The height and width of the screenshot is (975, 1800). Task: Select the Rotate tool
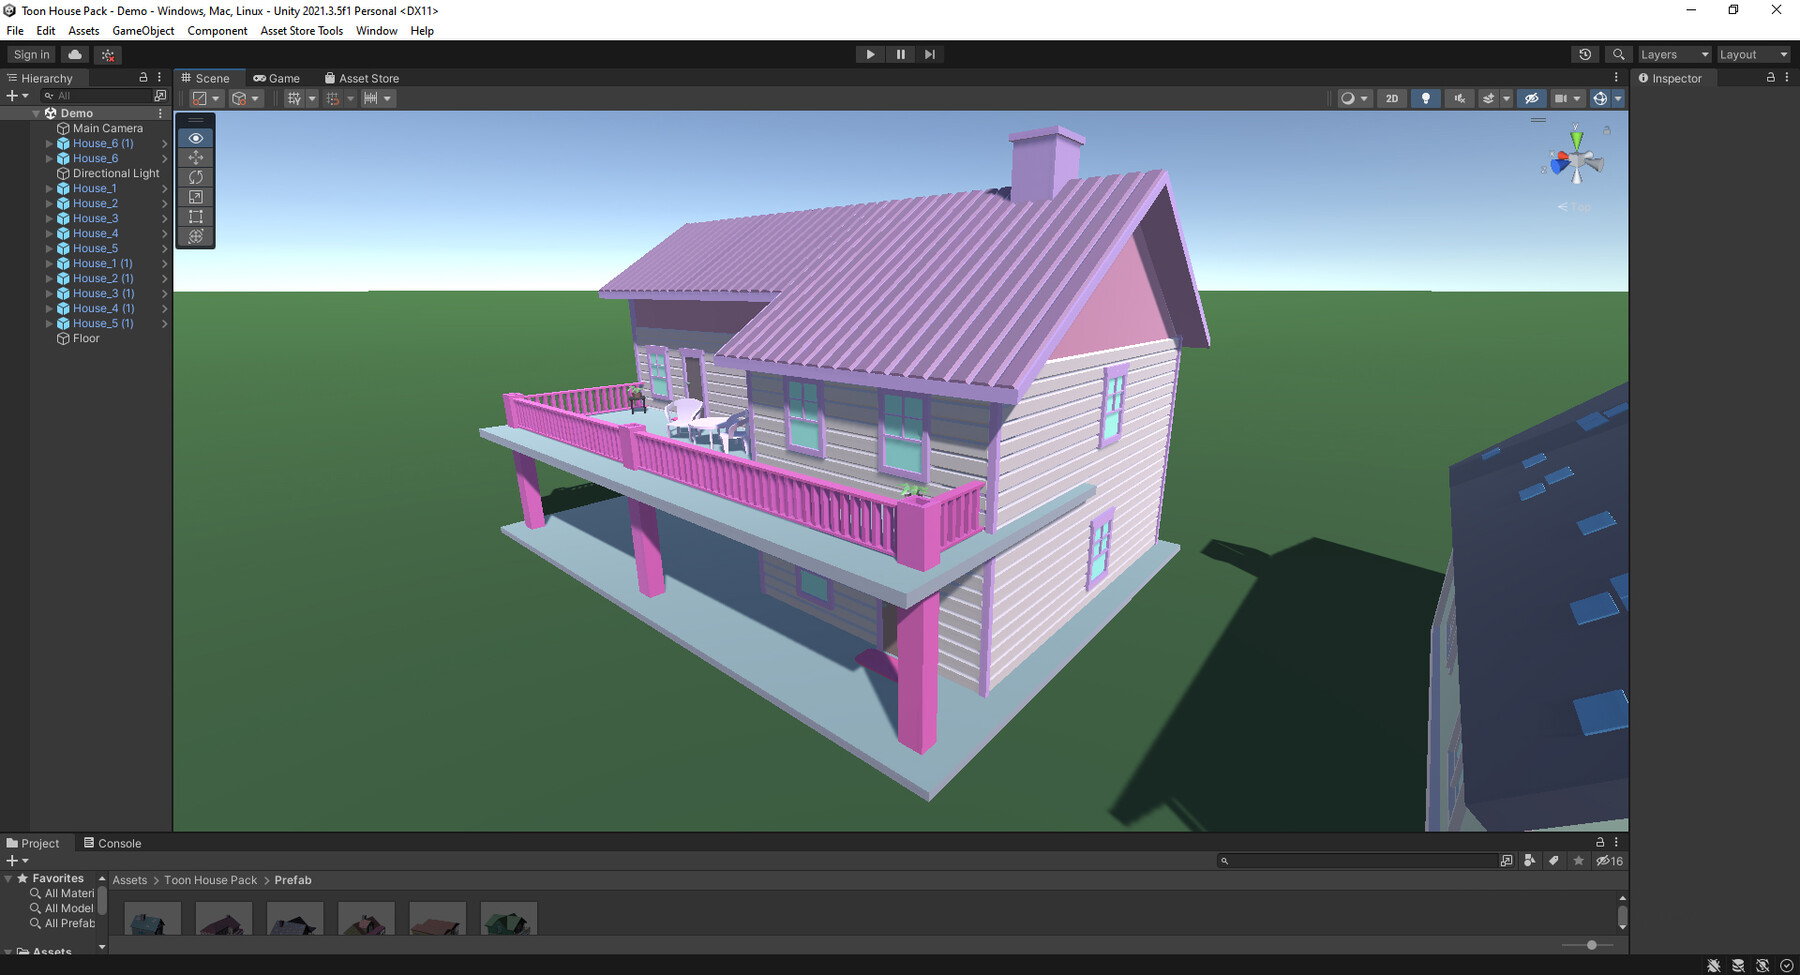(x=195, y=177)
